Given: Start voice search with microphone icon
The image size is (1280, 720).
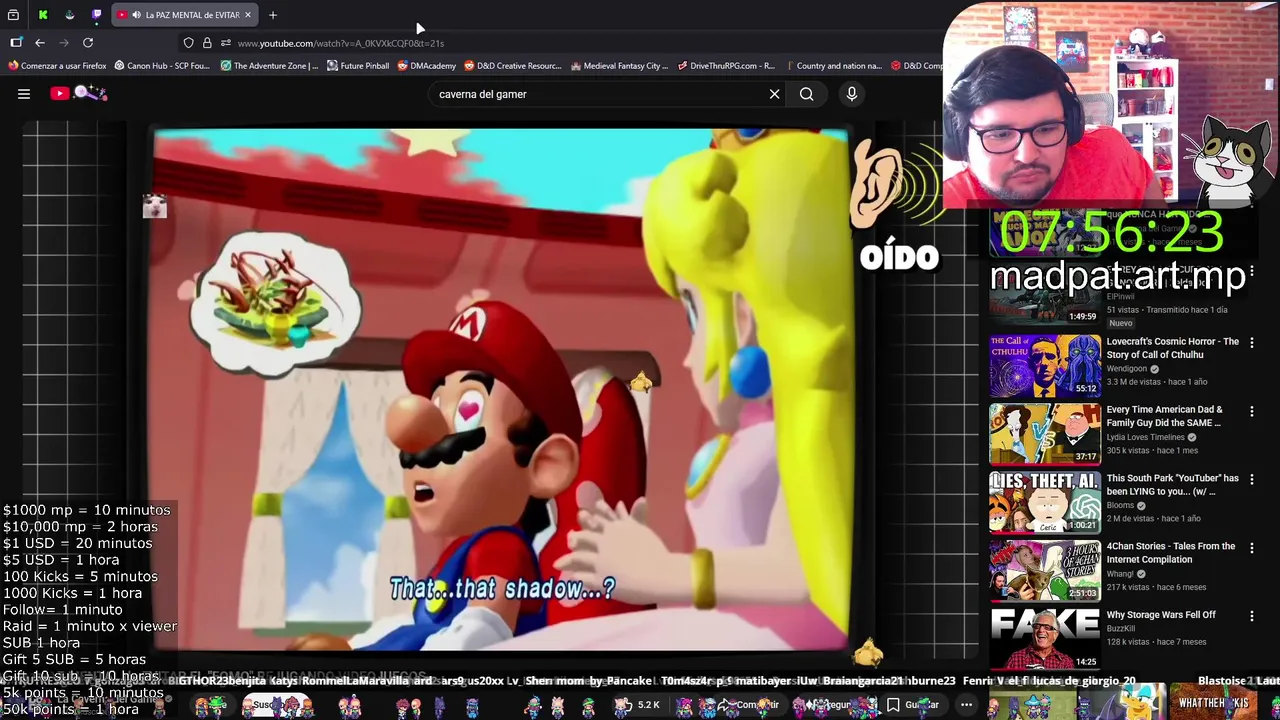Looking at the screenshot, I should [852, 94].
